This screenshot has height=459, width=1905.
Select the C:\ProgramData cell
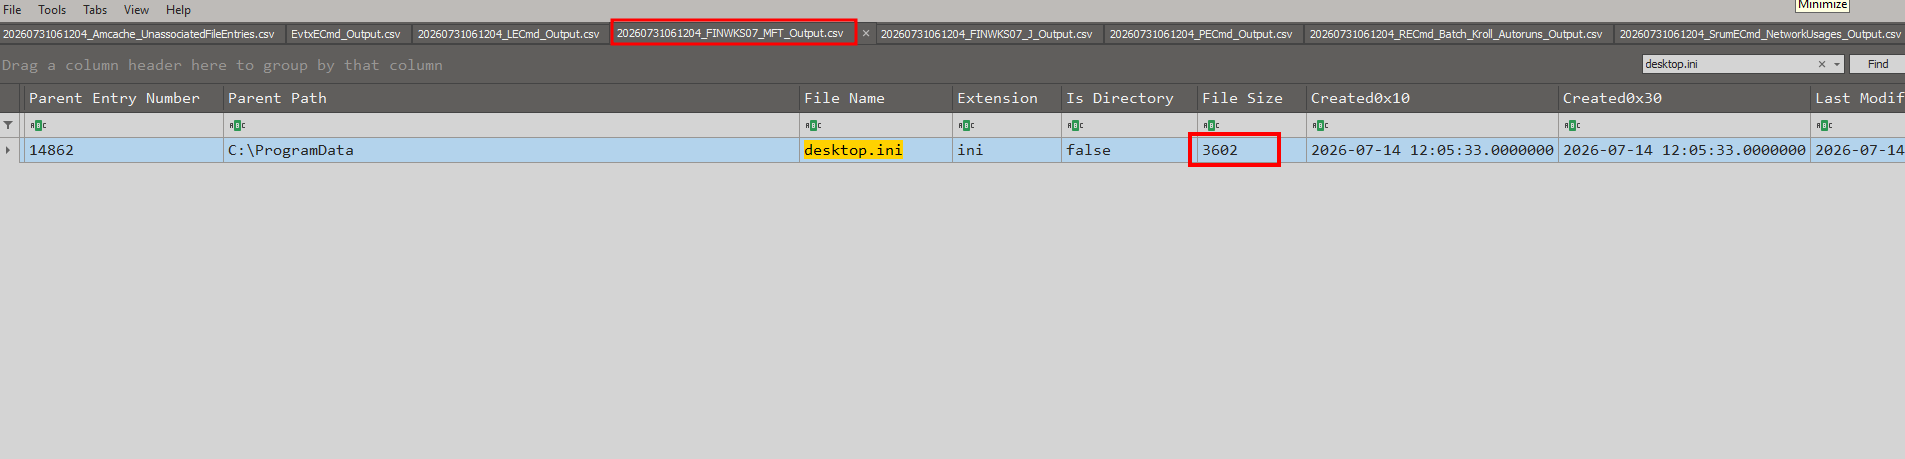click(x=511, y=150)
